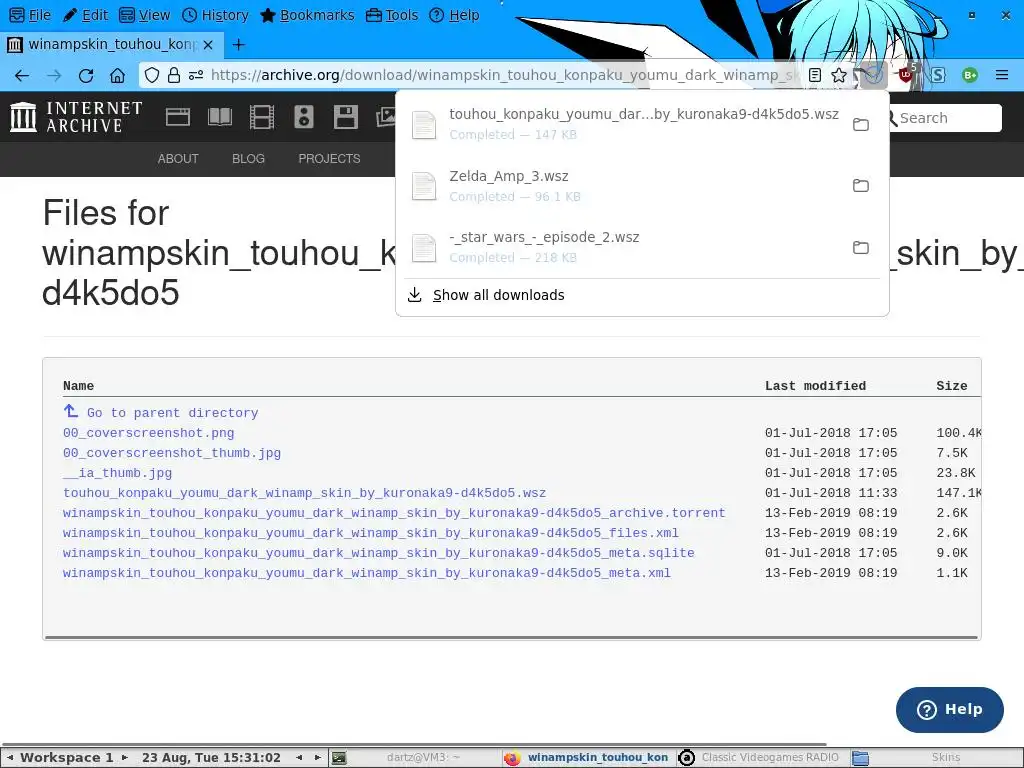Open the Web (Wayback) media icon
This screenshot has height=768, width=1024.
click(x=178, y=118)
